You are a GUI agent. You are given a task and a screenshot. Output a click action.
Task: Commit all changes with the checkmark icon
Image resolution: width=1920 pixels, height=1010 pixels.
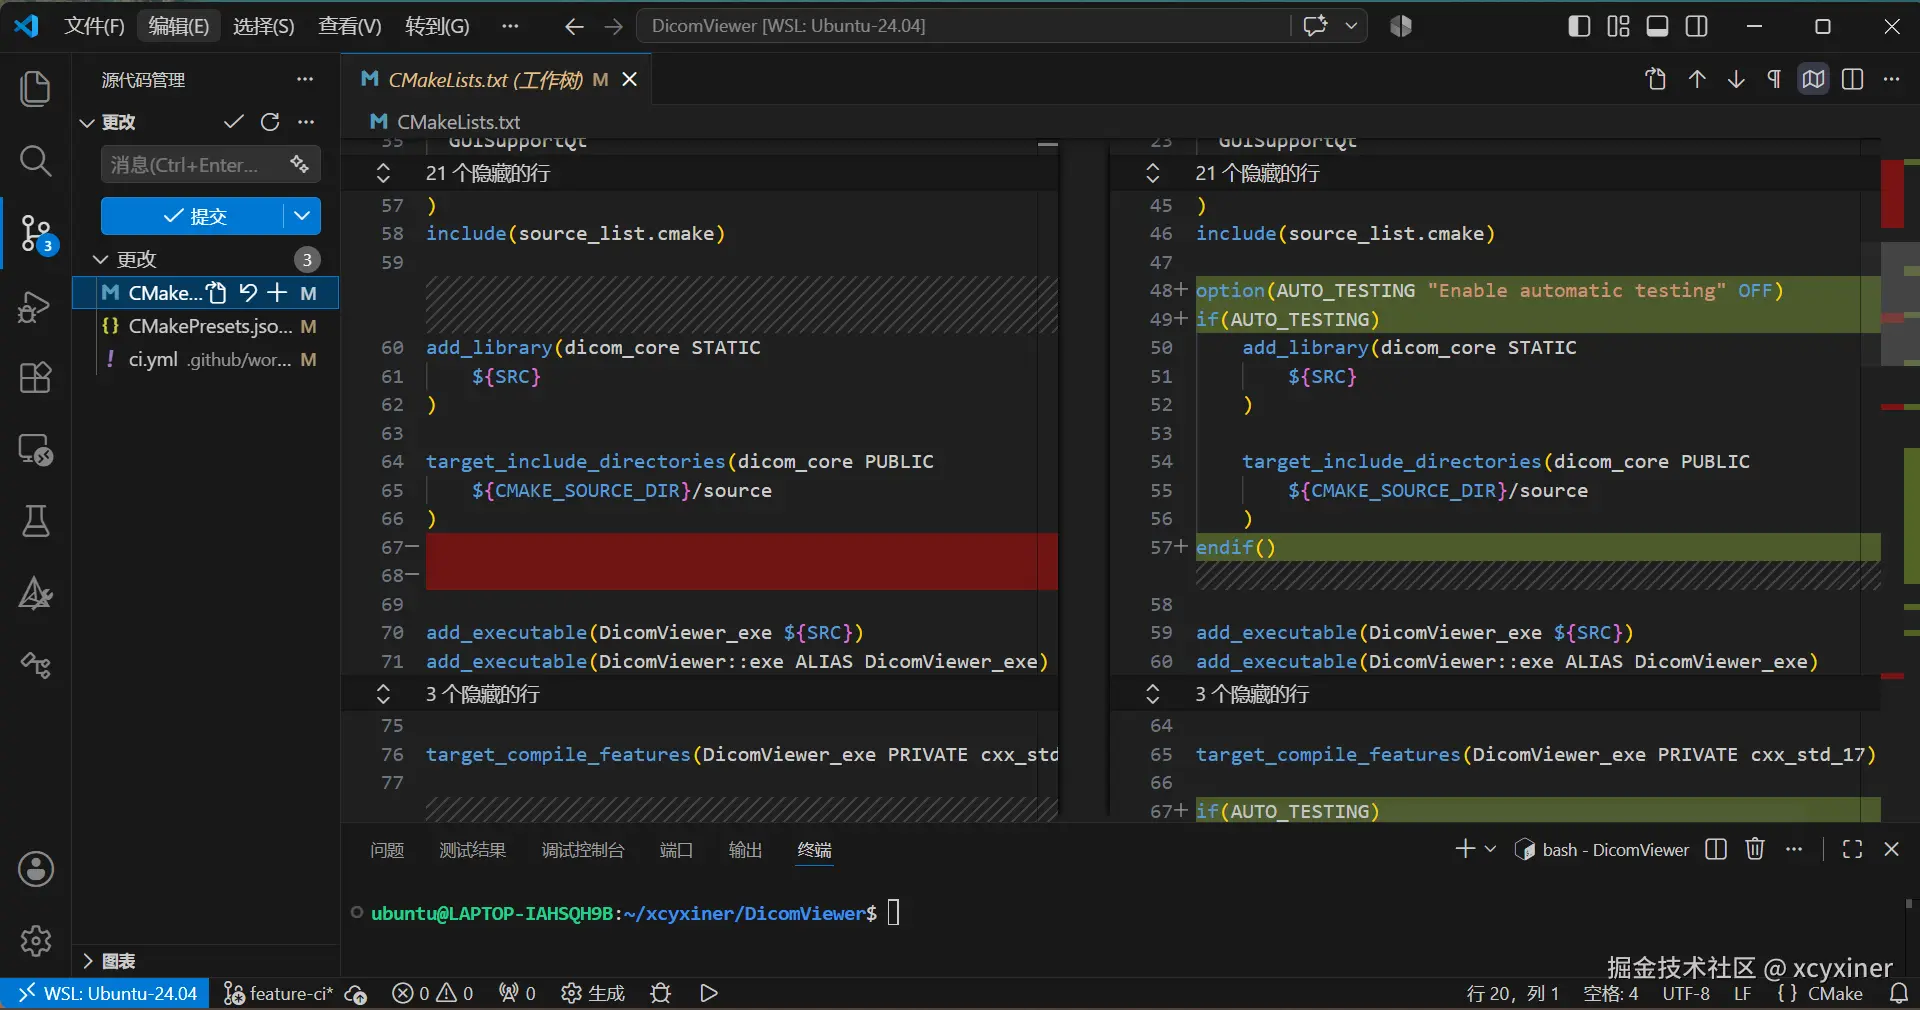coord(234,122)
